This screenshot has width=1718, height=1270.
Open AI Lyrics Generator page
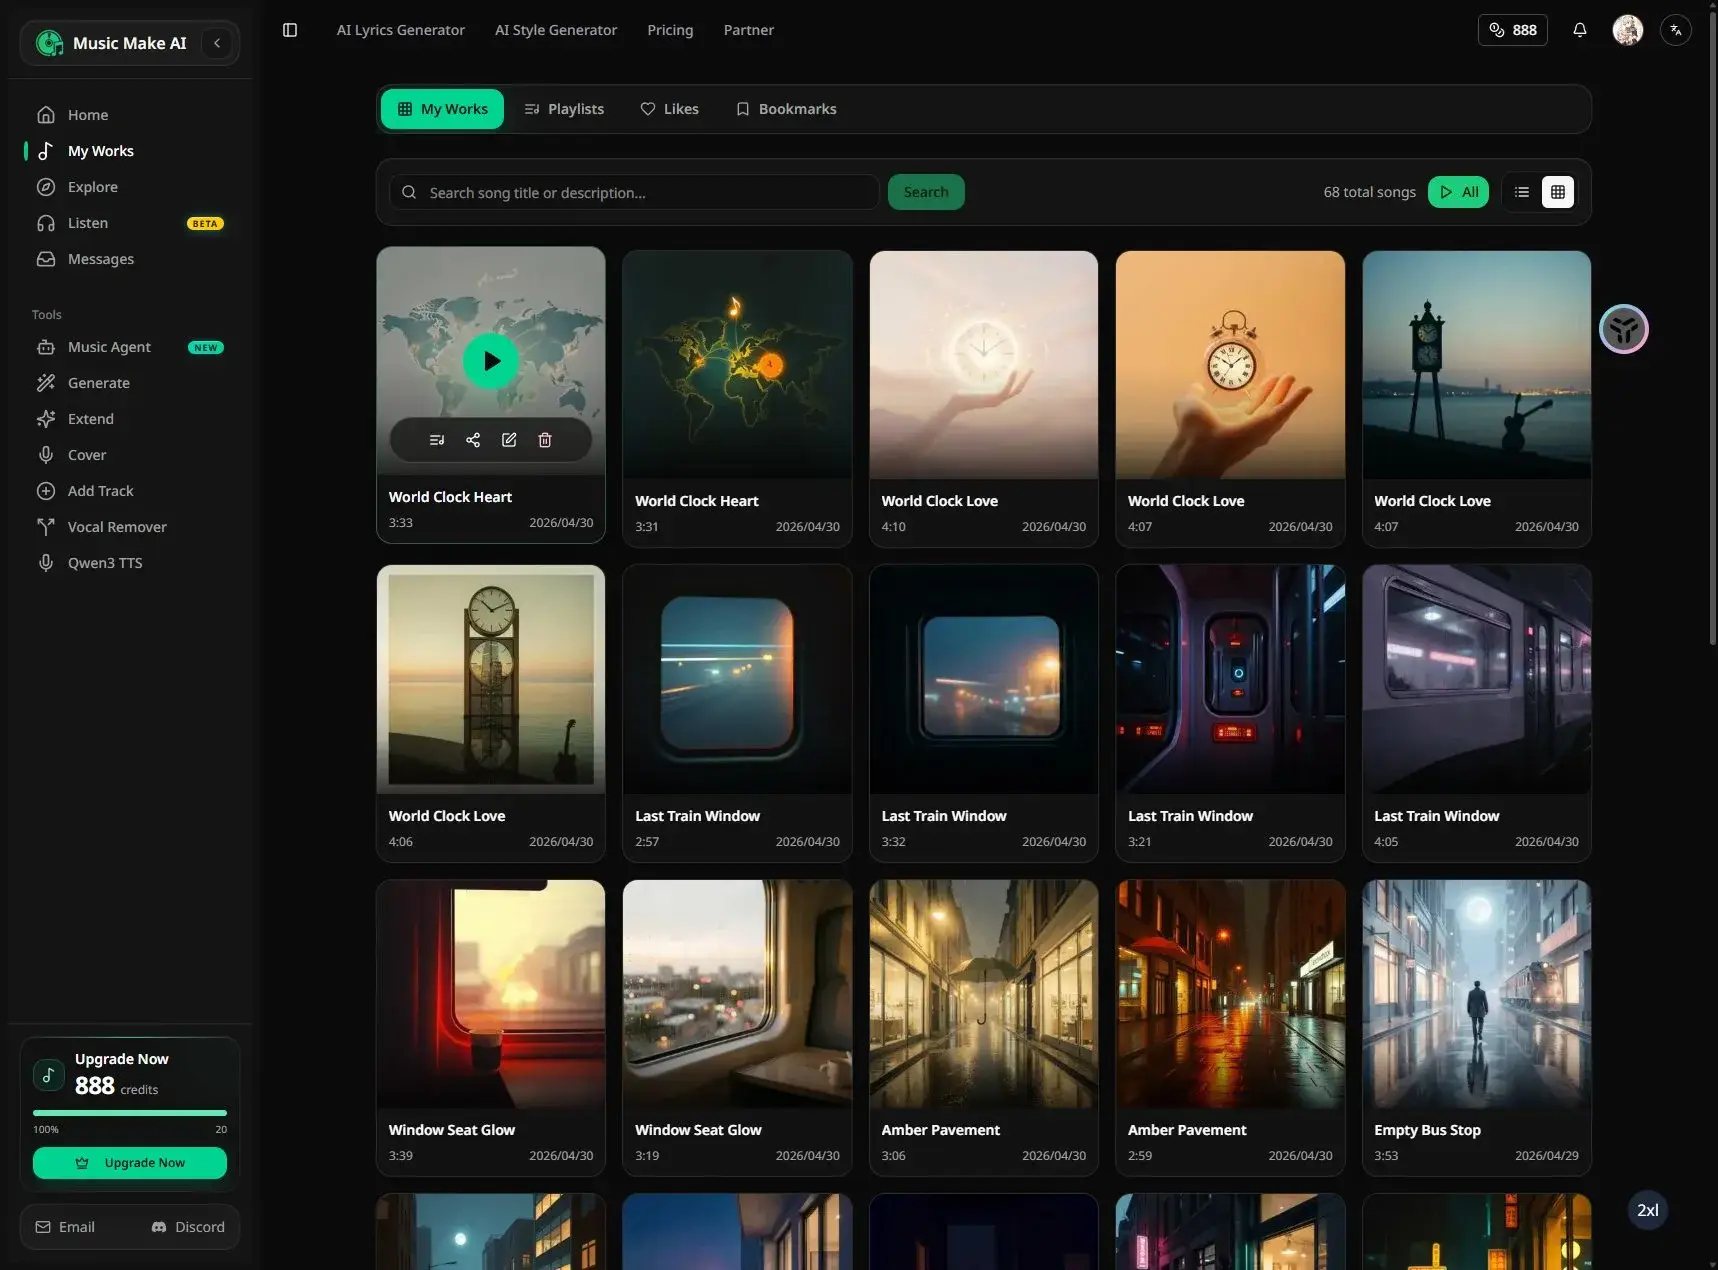(400, 30)
